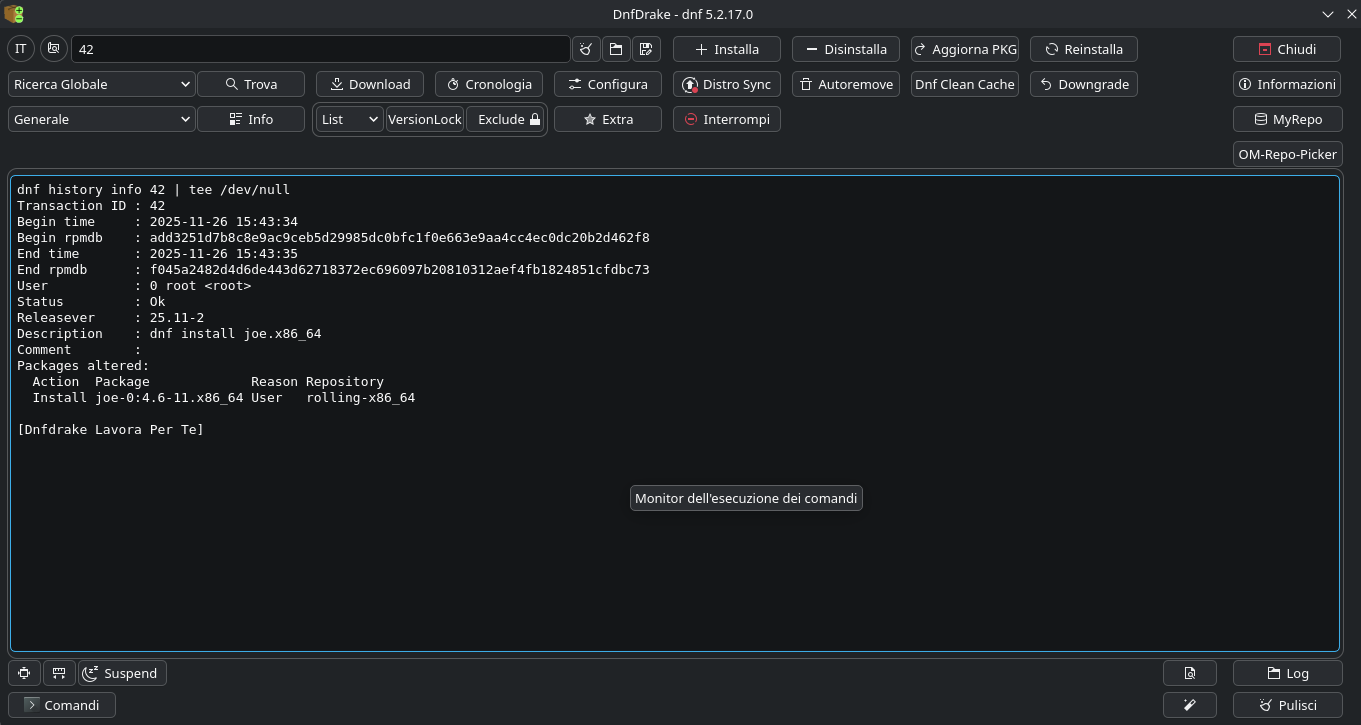The height and width of the screenshot is (725, 1361).
Task: Click the floppy disk save icon
Action: tap(645, 49)
